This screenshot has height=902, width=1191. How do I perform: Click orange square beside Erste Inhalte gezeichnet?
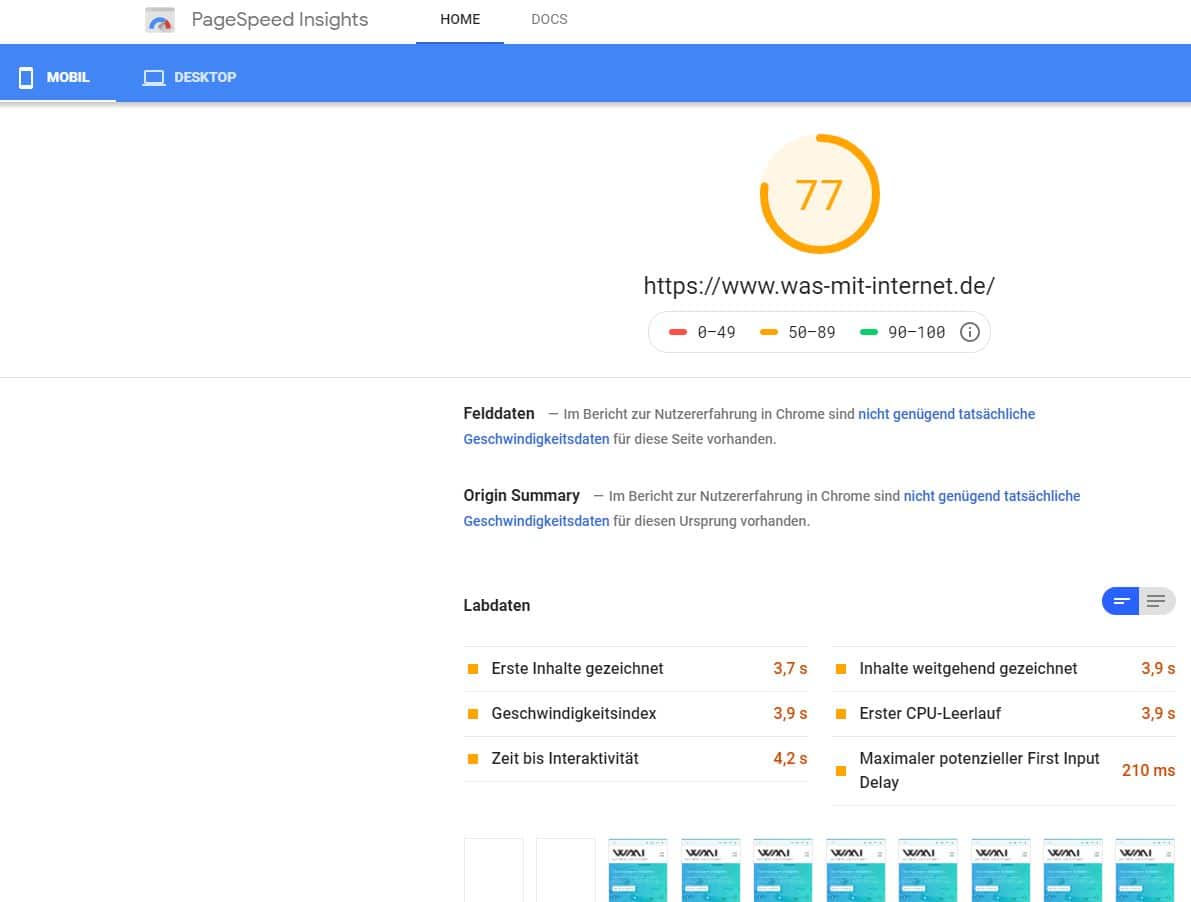click(x=472, y=669)
